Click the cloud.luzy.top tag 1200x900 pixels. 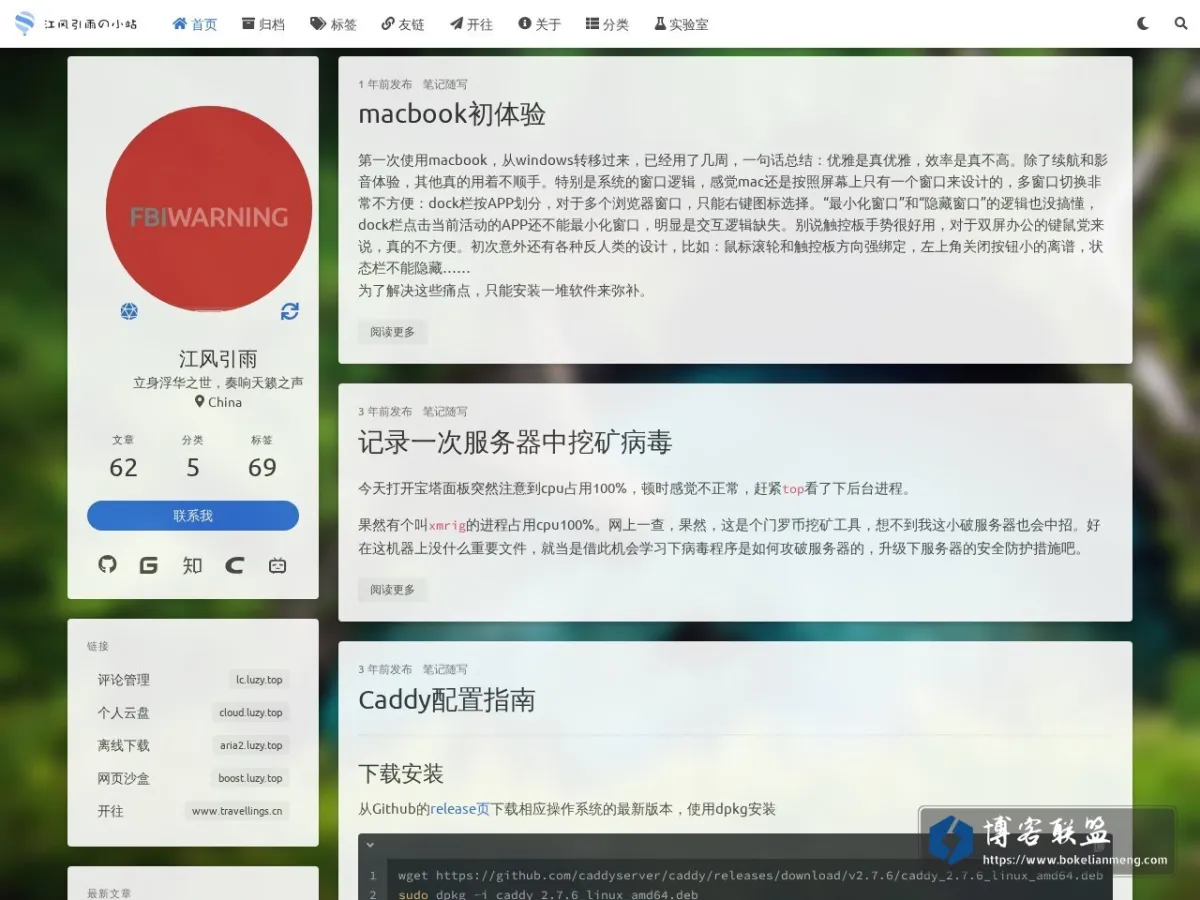[x=251, y=713]
